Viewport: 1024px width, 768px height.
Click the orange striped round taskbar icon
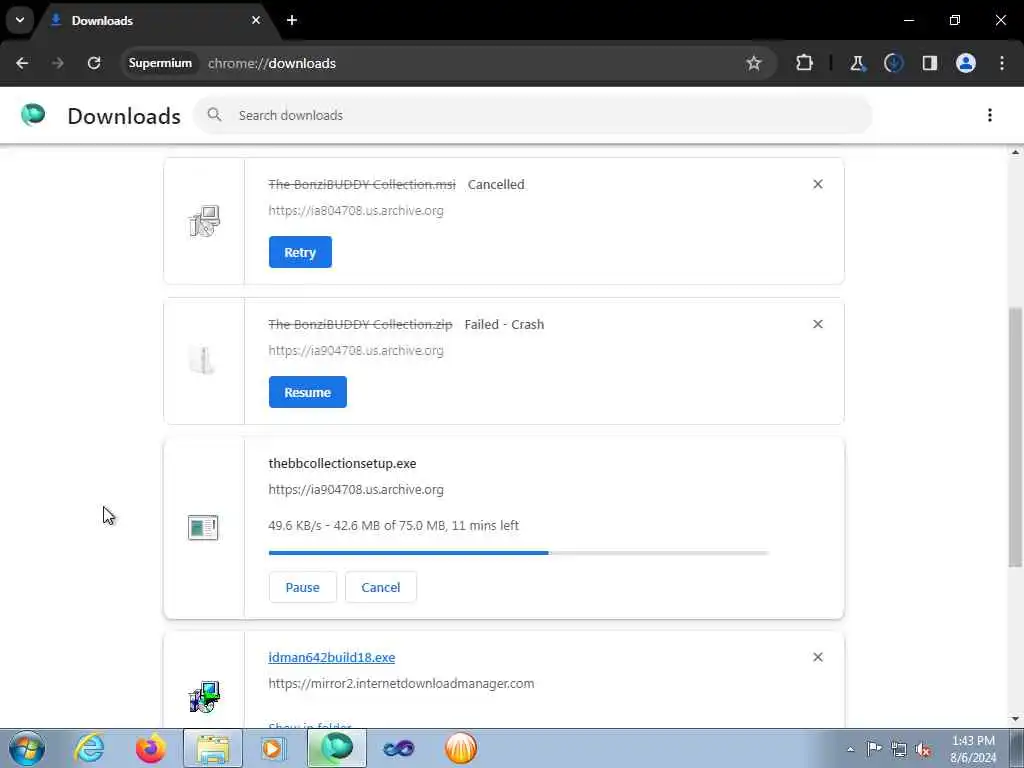tap(461, 748)
